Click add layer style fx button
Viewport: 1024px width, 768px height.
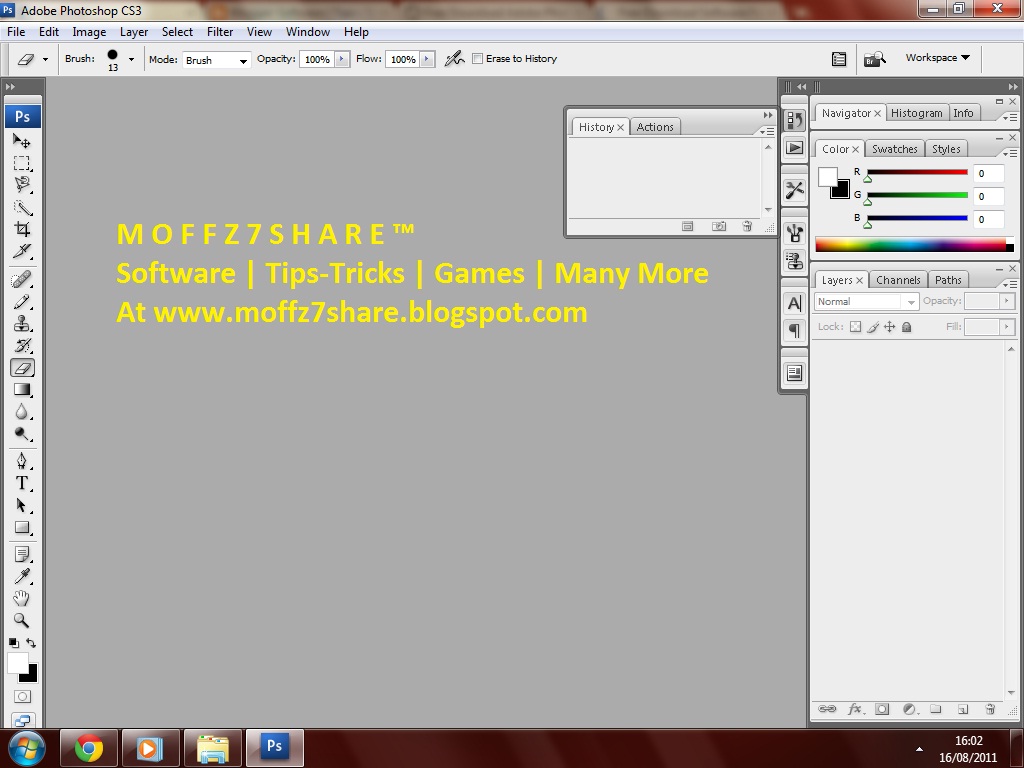point(855,709)
